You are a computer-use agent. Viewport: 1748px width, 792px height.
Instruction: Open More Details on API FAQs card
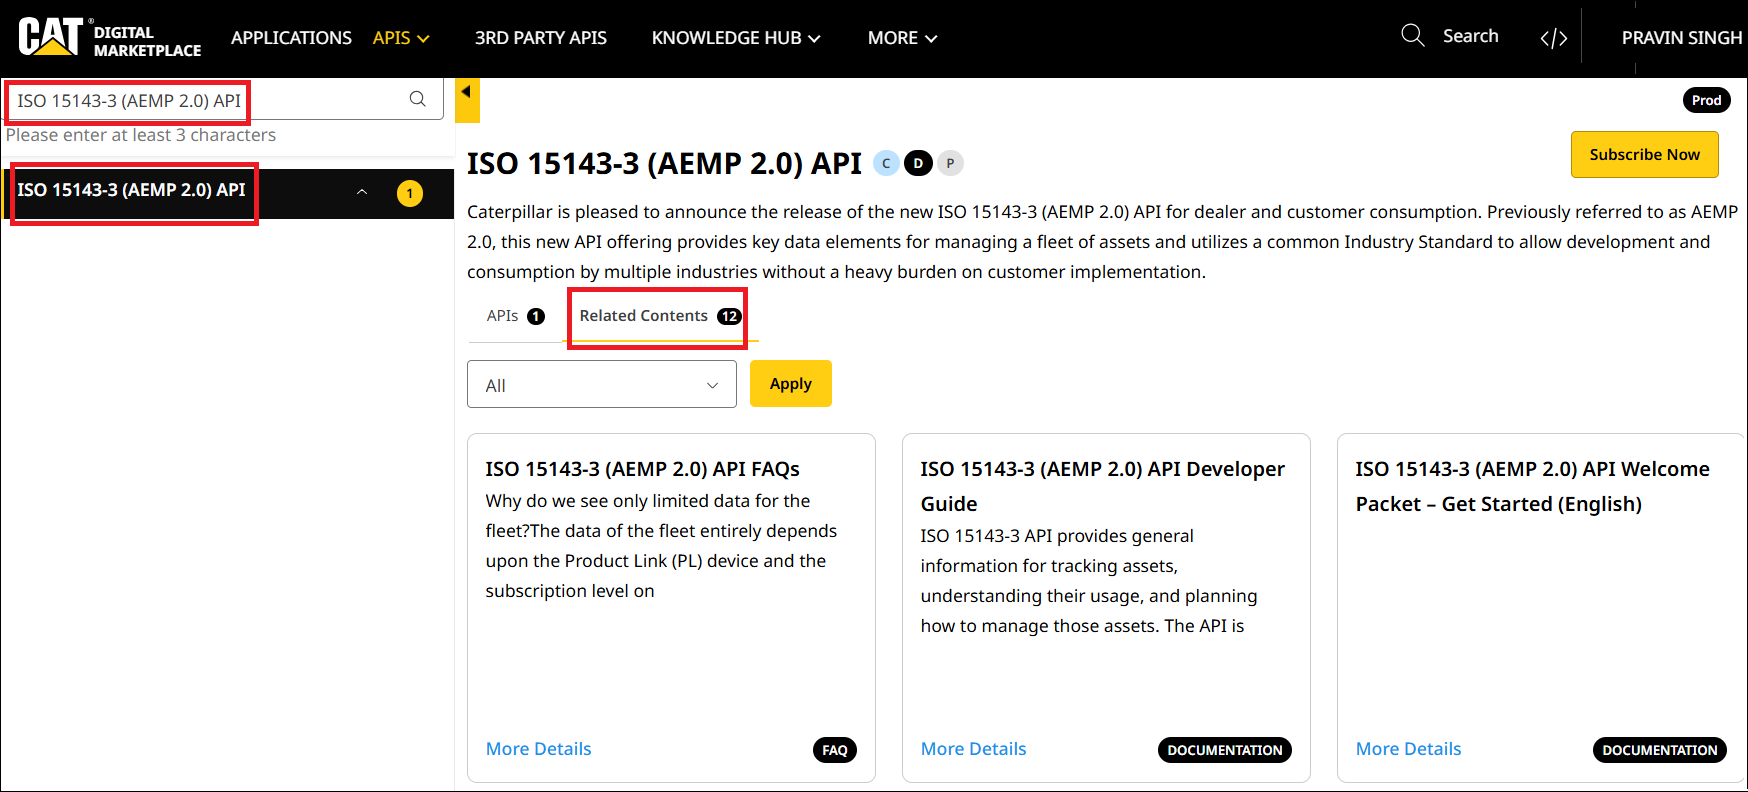pos(538,749)
